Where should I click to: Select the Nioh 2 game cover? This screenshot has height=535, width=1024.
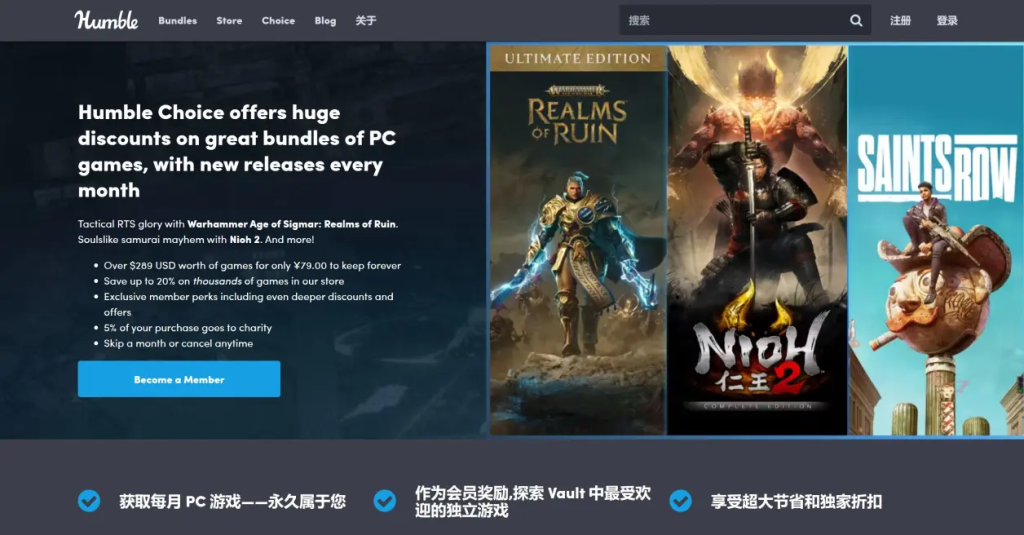(x=758, y=240)
